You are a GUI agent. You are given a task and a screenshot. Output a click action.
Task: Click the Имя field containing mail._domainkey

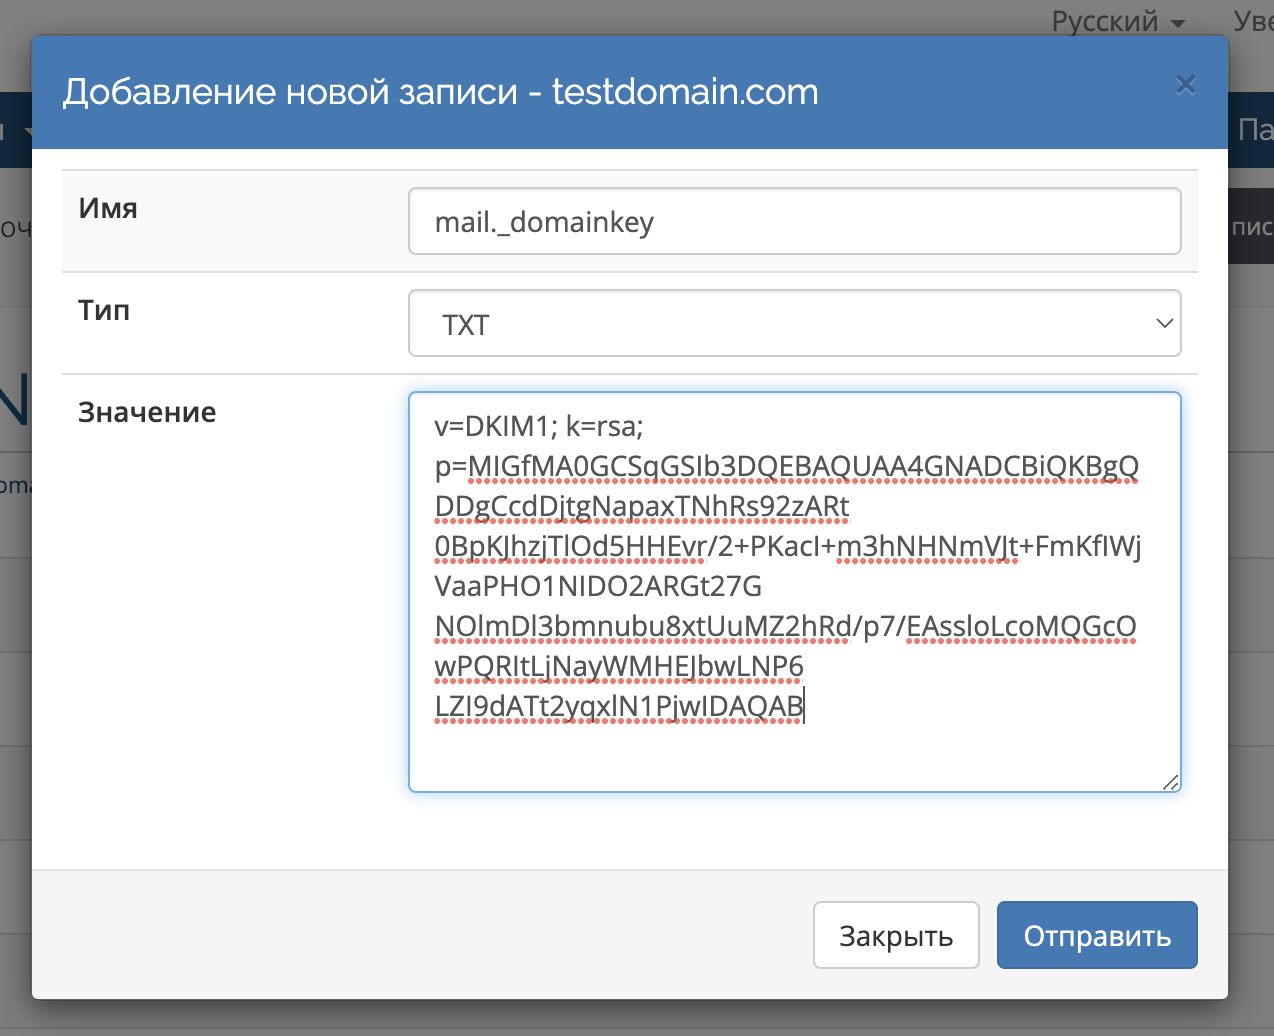[x=794, y=221]
